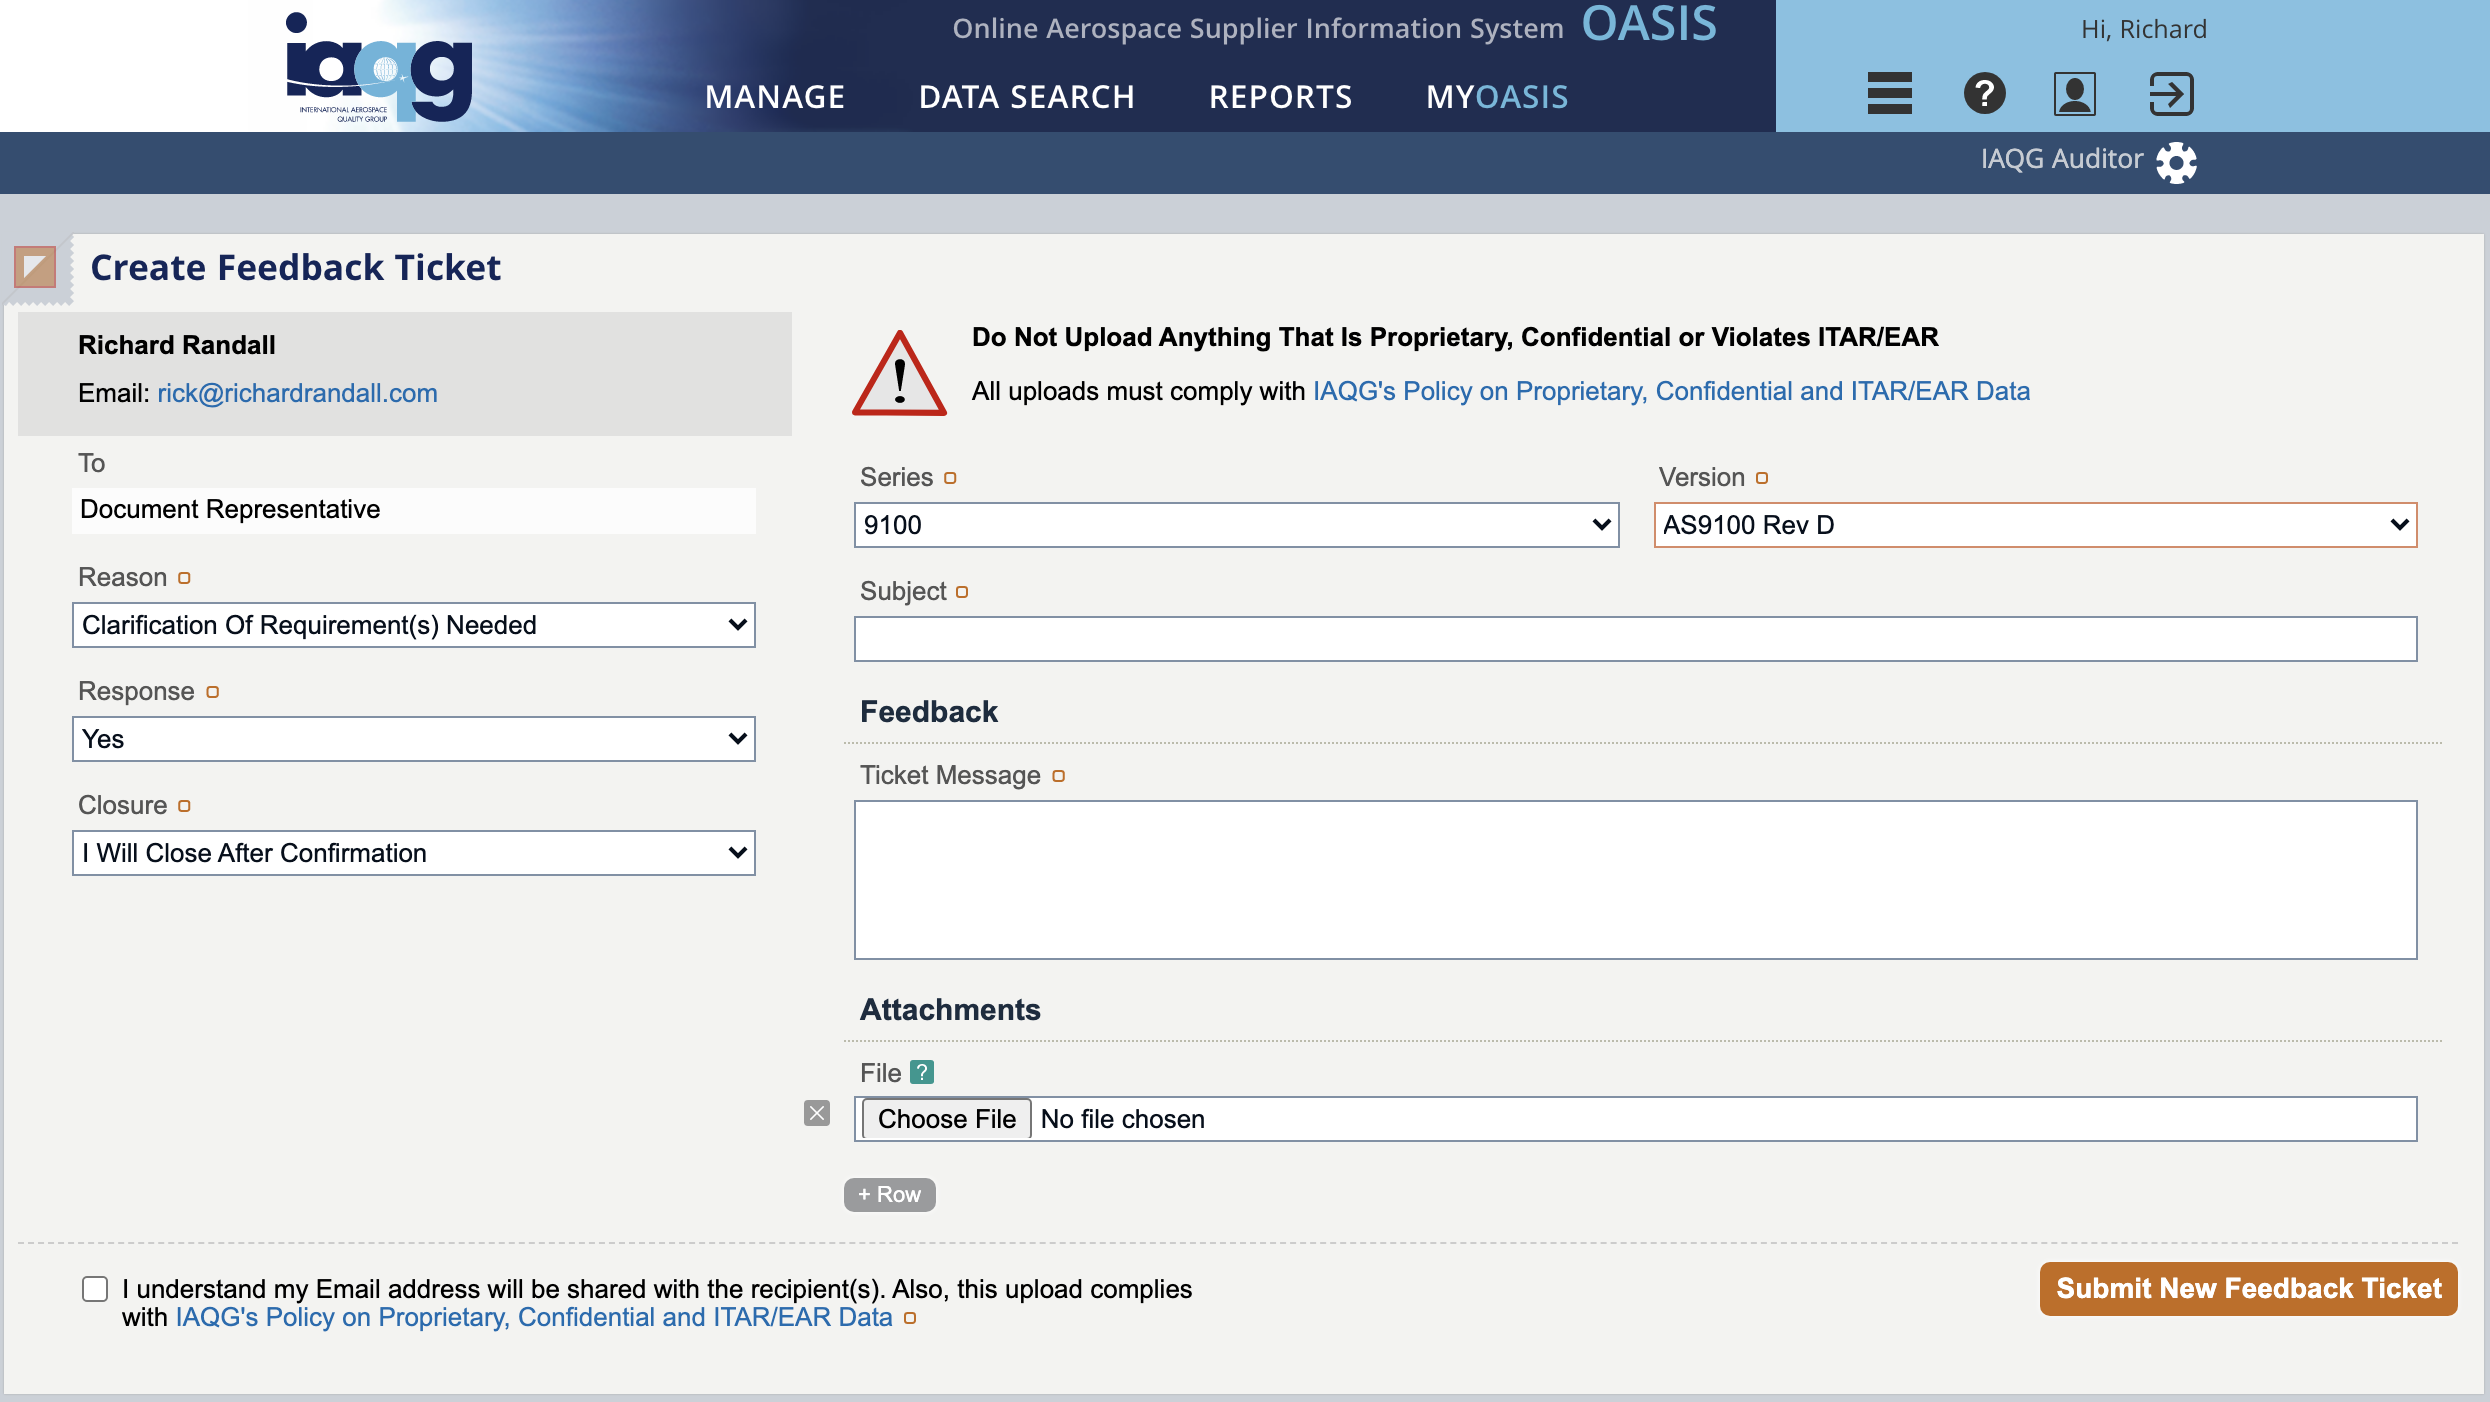Click the OASIS title text
2490x1402 pixels.
(1649, 24)
